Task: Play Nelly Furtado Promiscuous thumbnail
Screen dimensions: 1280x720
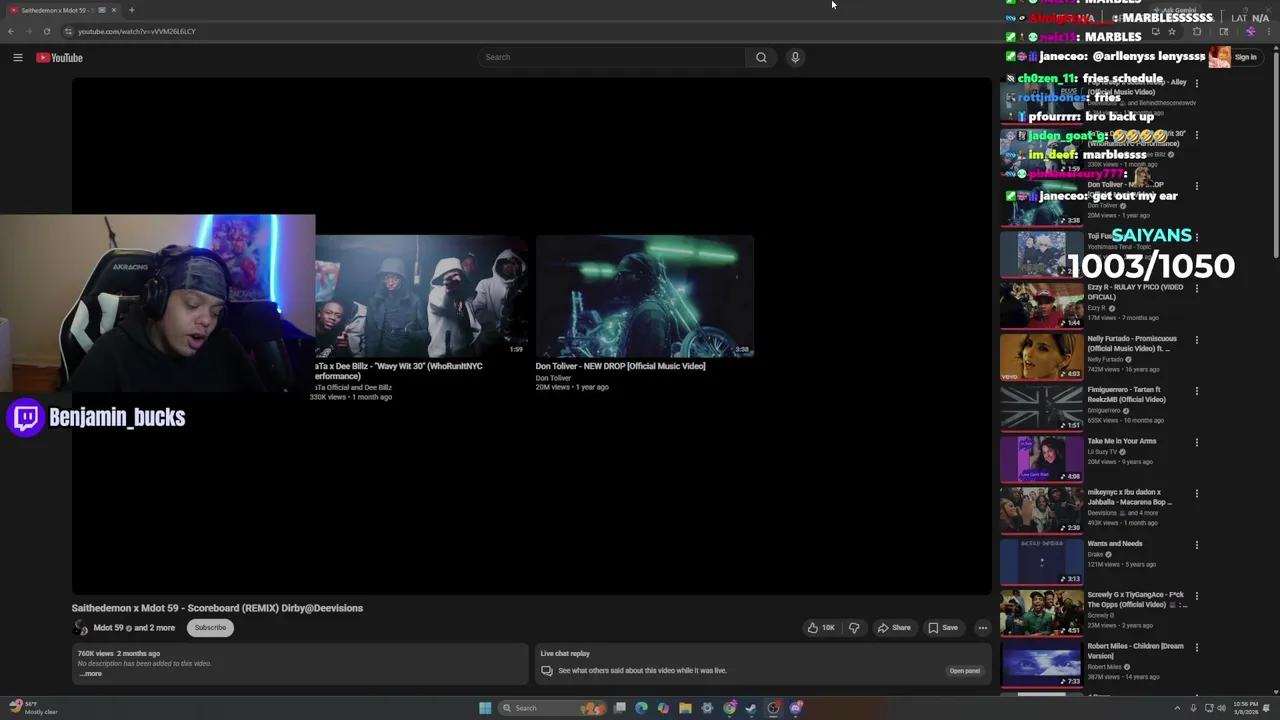Action: (x=1041, y=356)
